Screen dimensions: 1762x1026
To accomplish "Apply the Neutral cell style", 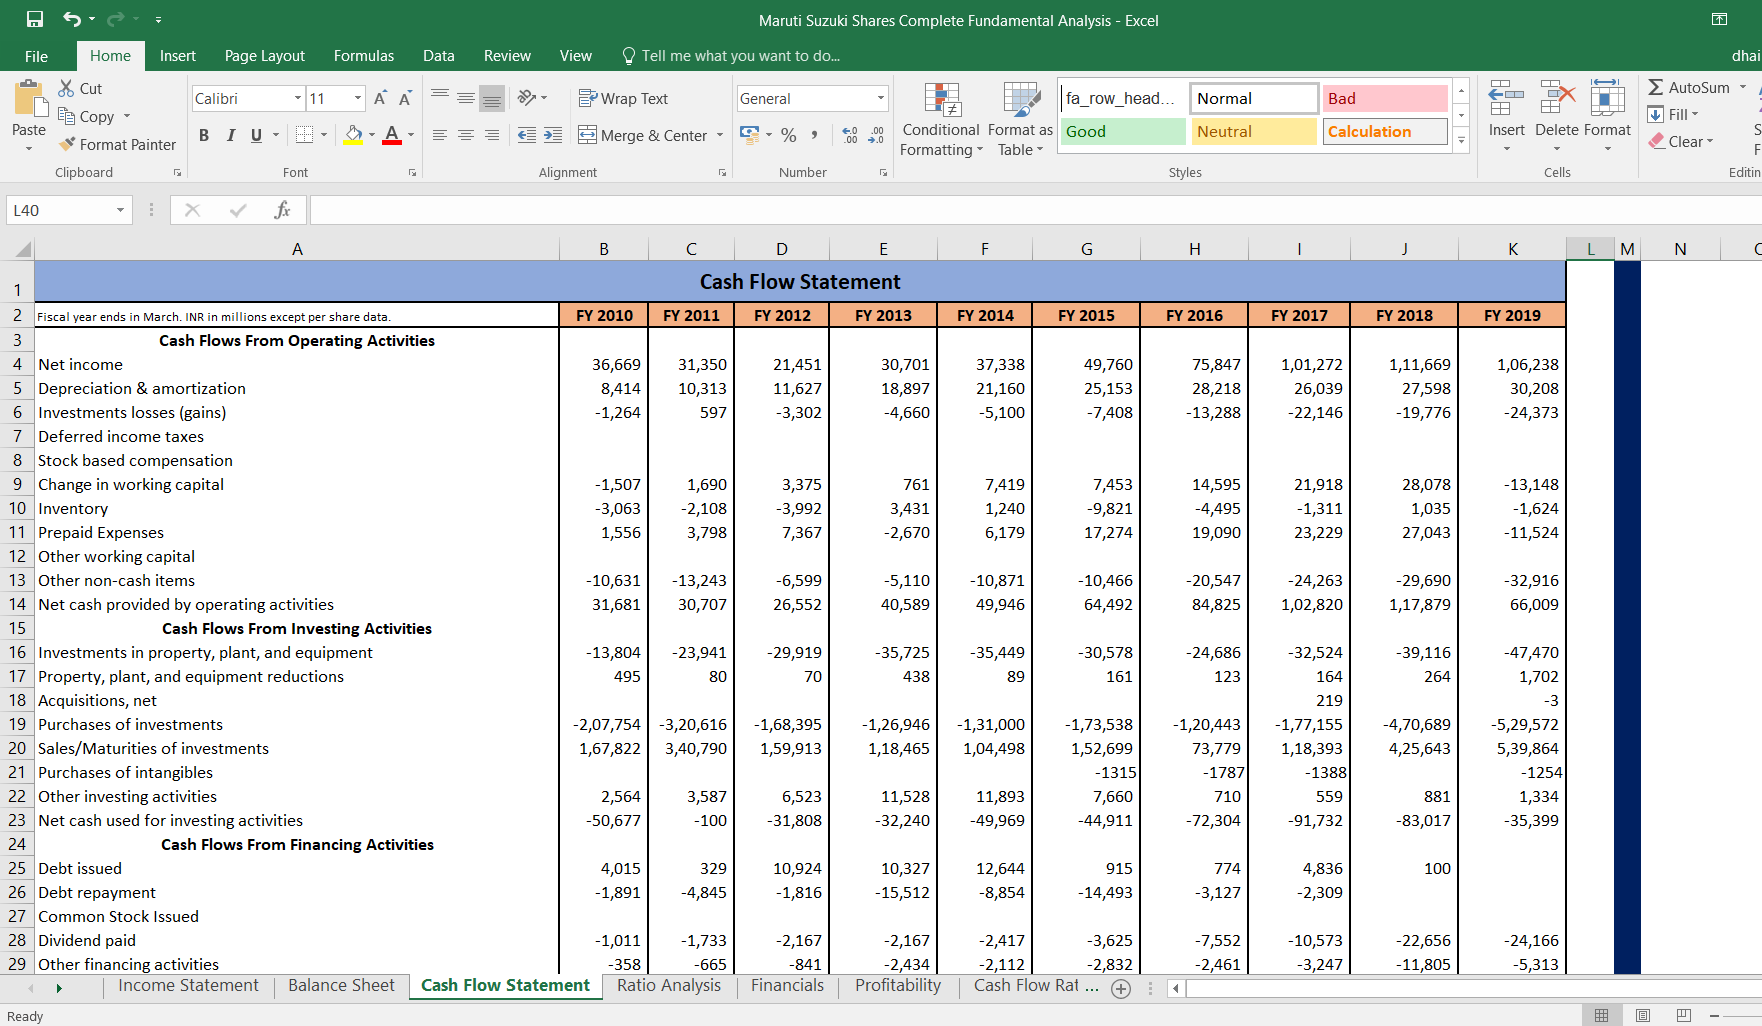I will [x=1254, y=131].
